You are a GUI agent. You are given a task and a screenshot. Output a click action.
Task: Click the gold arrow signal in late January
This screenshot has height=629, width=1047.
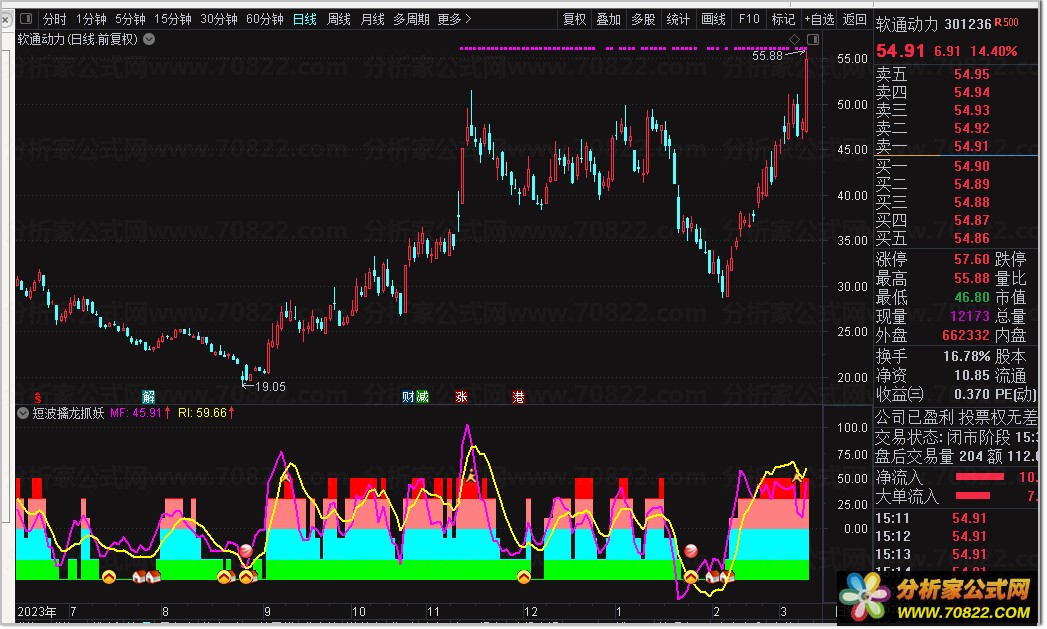click(690, 576)
